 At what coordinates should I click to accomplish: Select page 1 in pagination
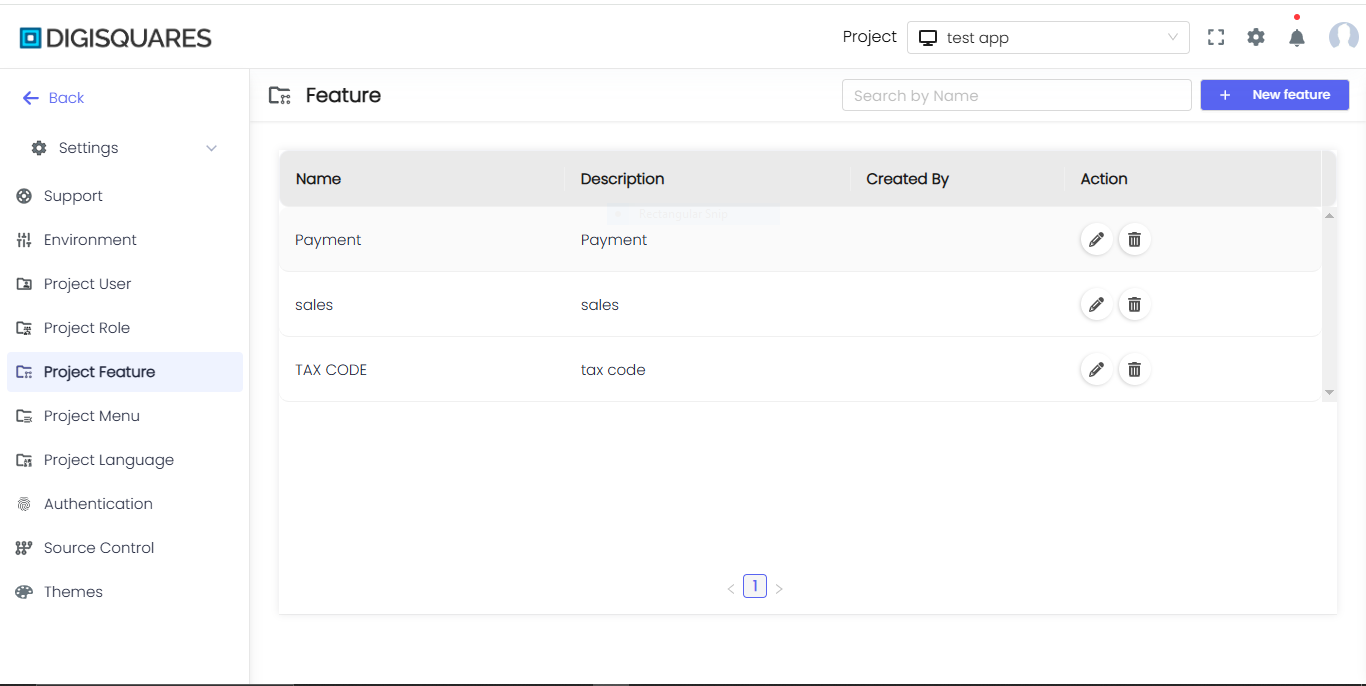[755, 587]
